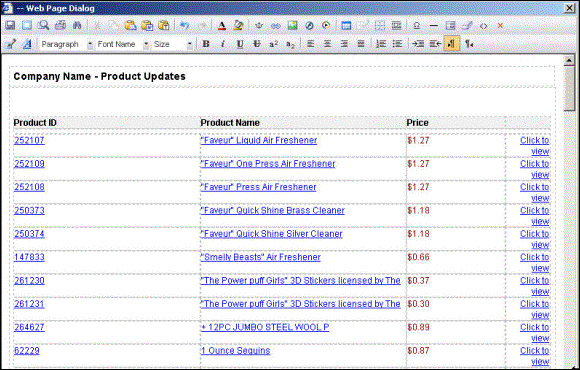Screen dimensions: 580x370
Task: Insert a horizontal line
Action: click(434, 26)
